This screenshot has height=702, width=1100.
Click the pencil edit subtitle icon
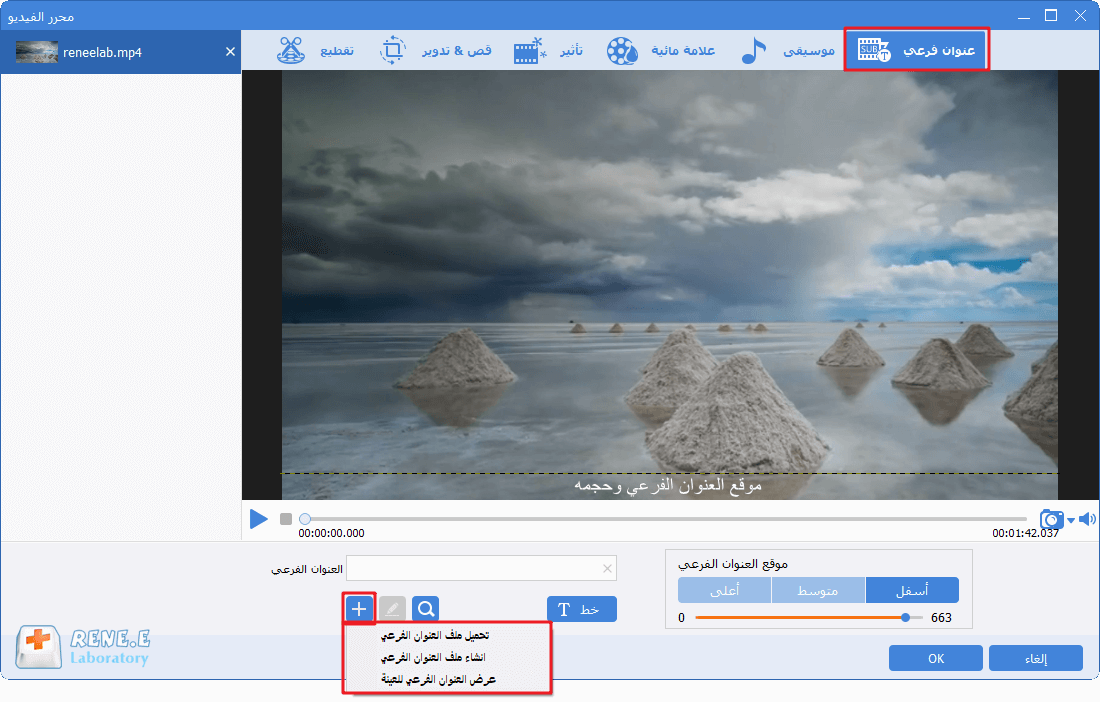[x=392, y=609]
